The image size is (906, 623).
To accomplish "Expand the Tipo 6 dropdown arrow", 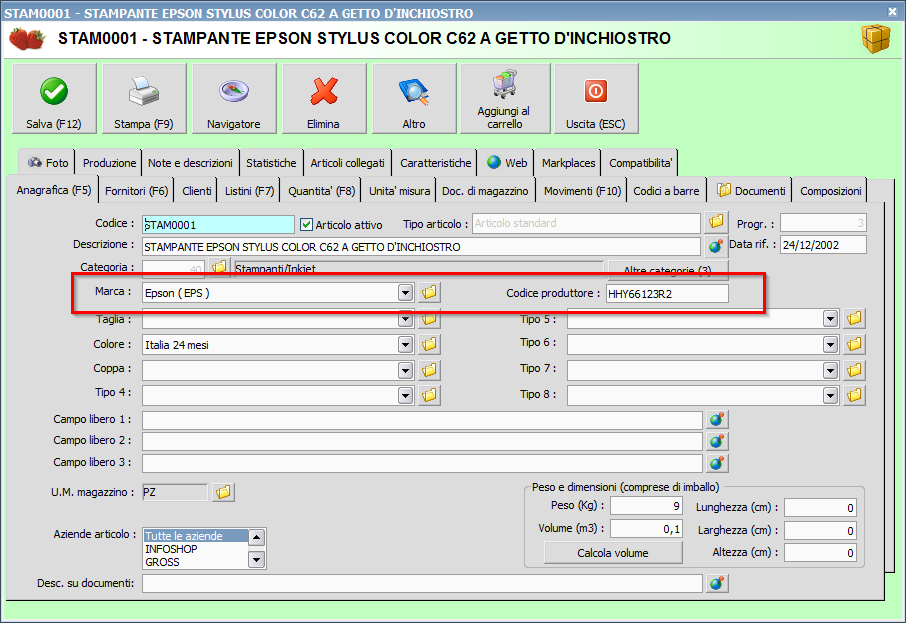I will [830, 345].
